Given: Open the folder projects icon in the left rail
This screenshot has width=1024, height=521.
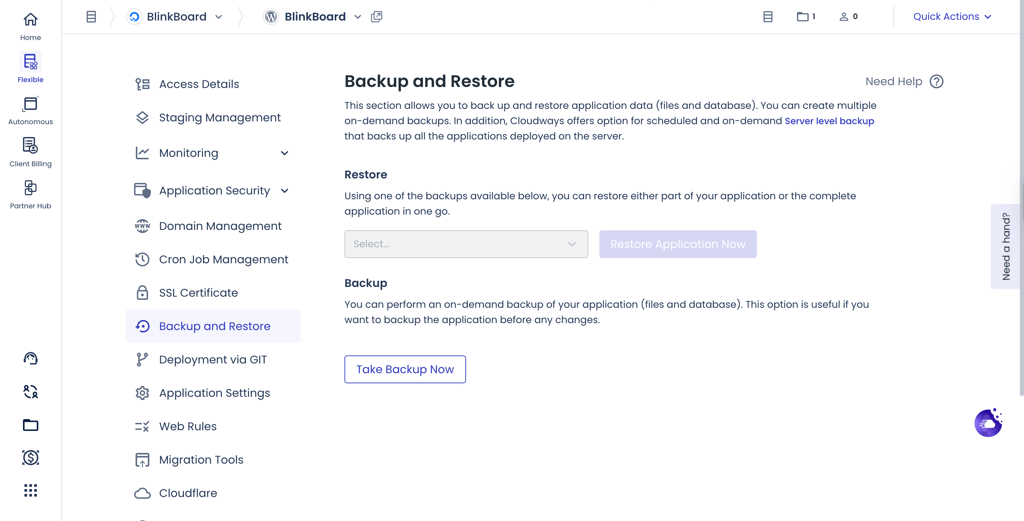Looking at the screenshot, I should 30,425.
